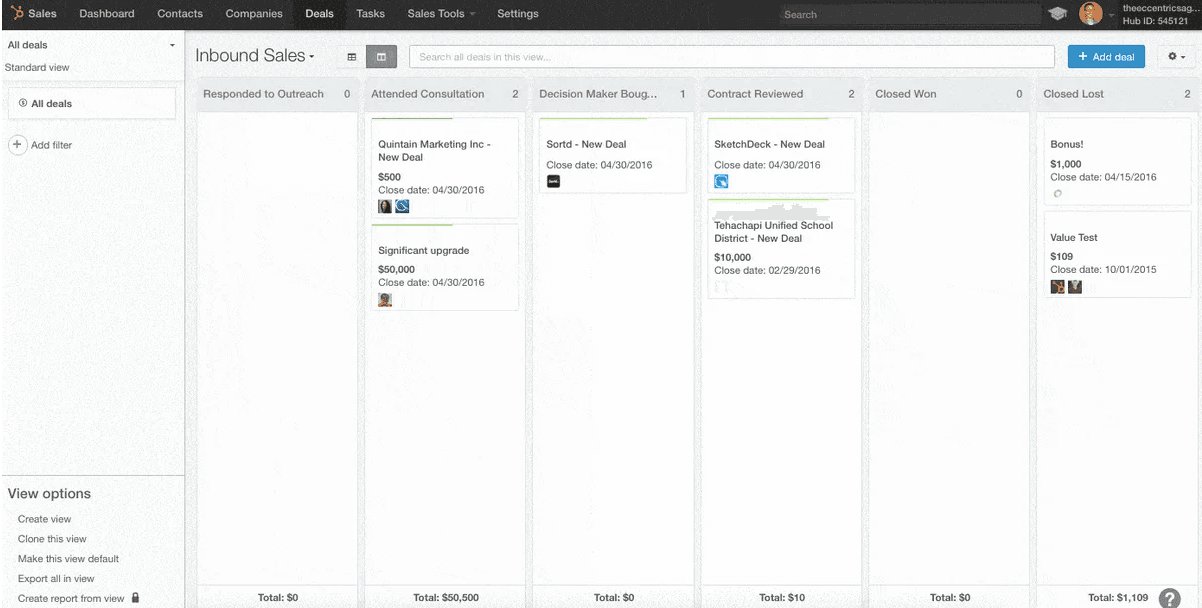Click the Add deal button
This screenshot has height=608, width=1202.
pyautogui.click(x=1105, y=56)
